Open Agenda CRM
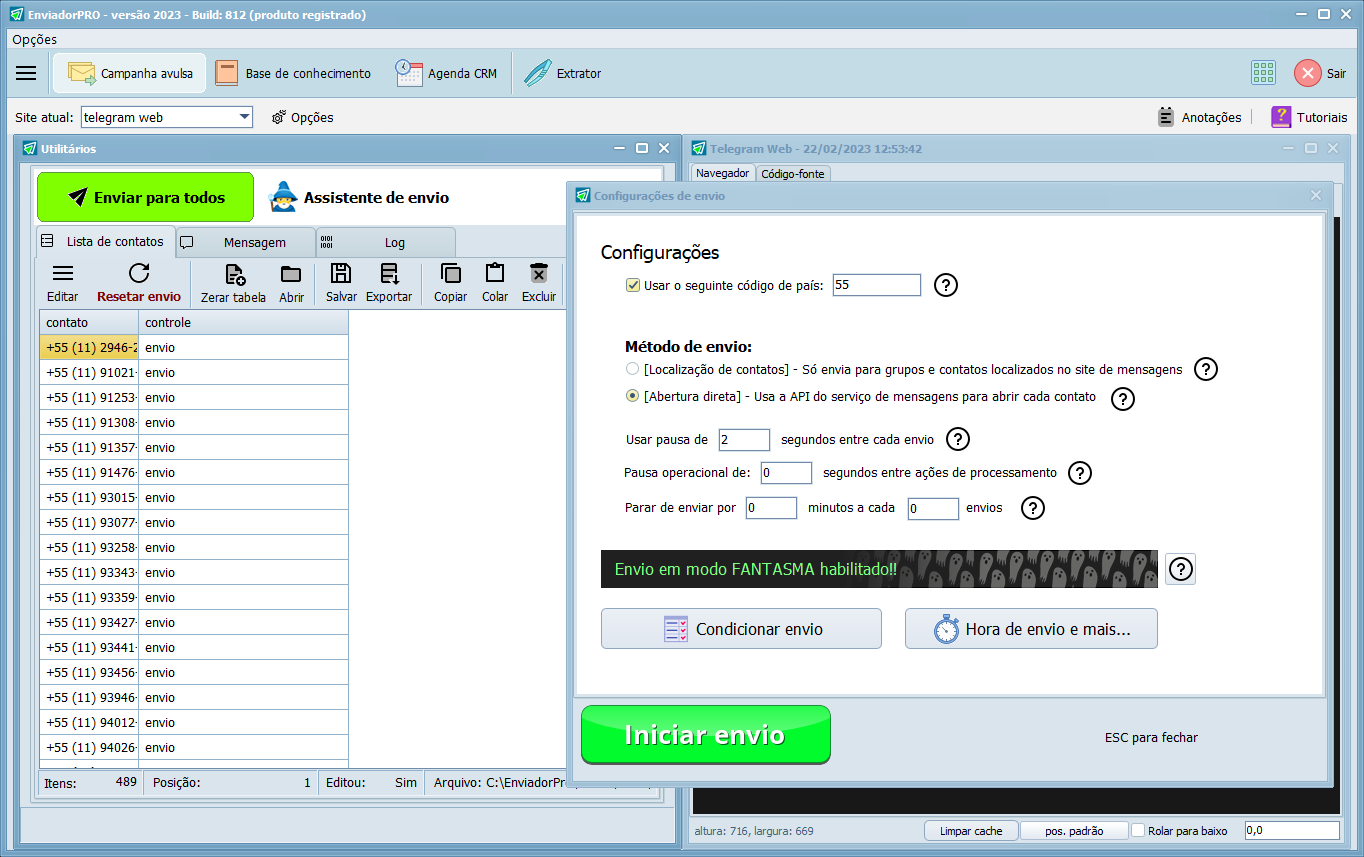The image size is (1364, 857). pos(446,73)
